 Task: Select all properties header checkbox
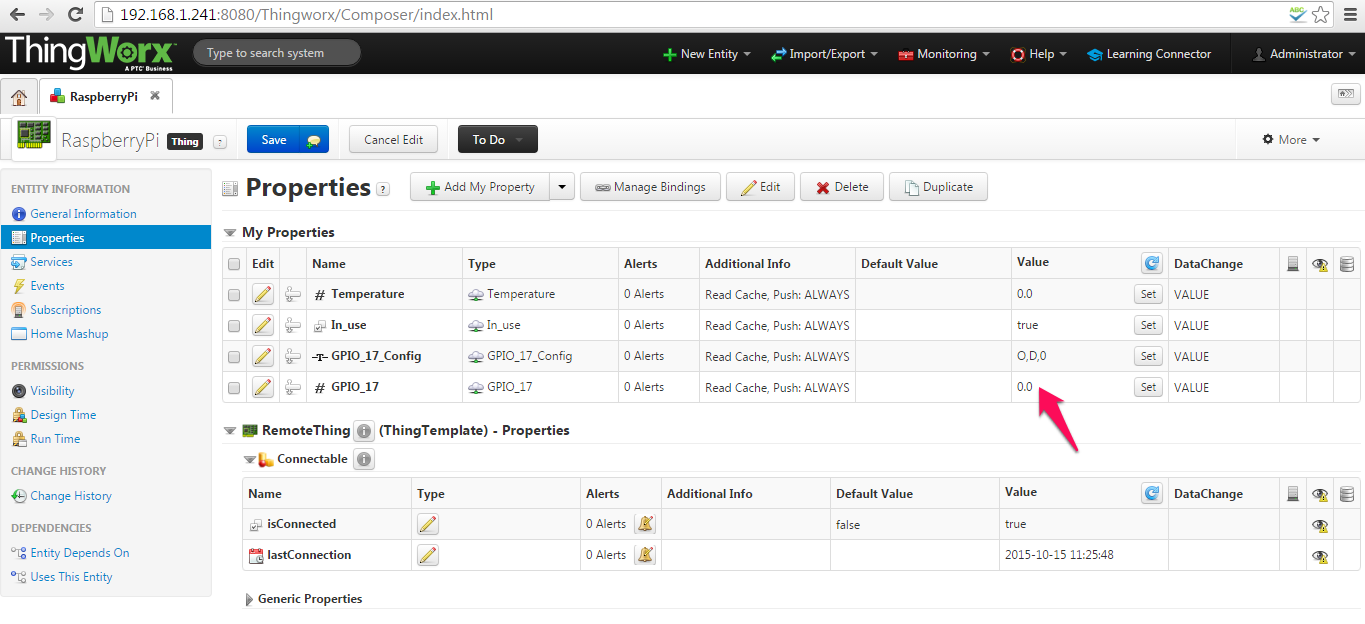coord(234,264)
